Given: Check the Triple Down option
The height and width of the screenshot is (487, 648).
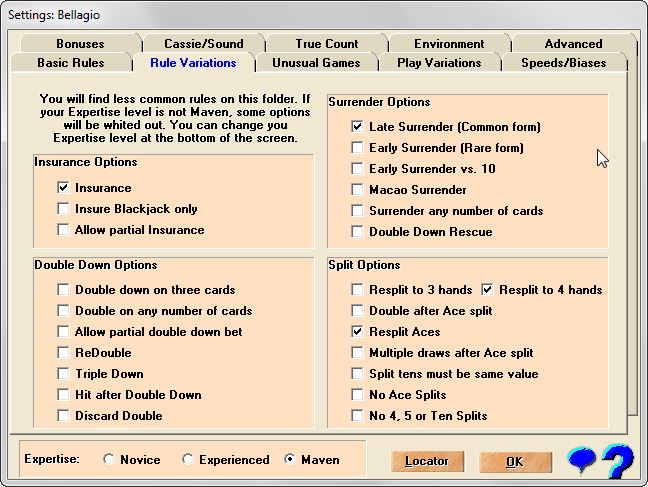Looking at the screenshot, I should (63, 374).
